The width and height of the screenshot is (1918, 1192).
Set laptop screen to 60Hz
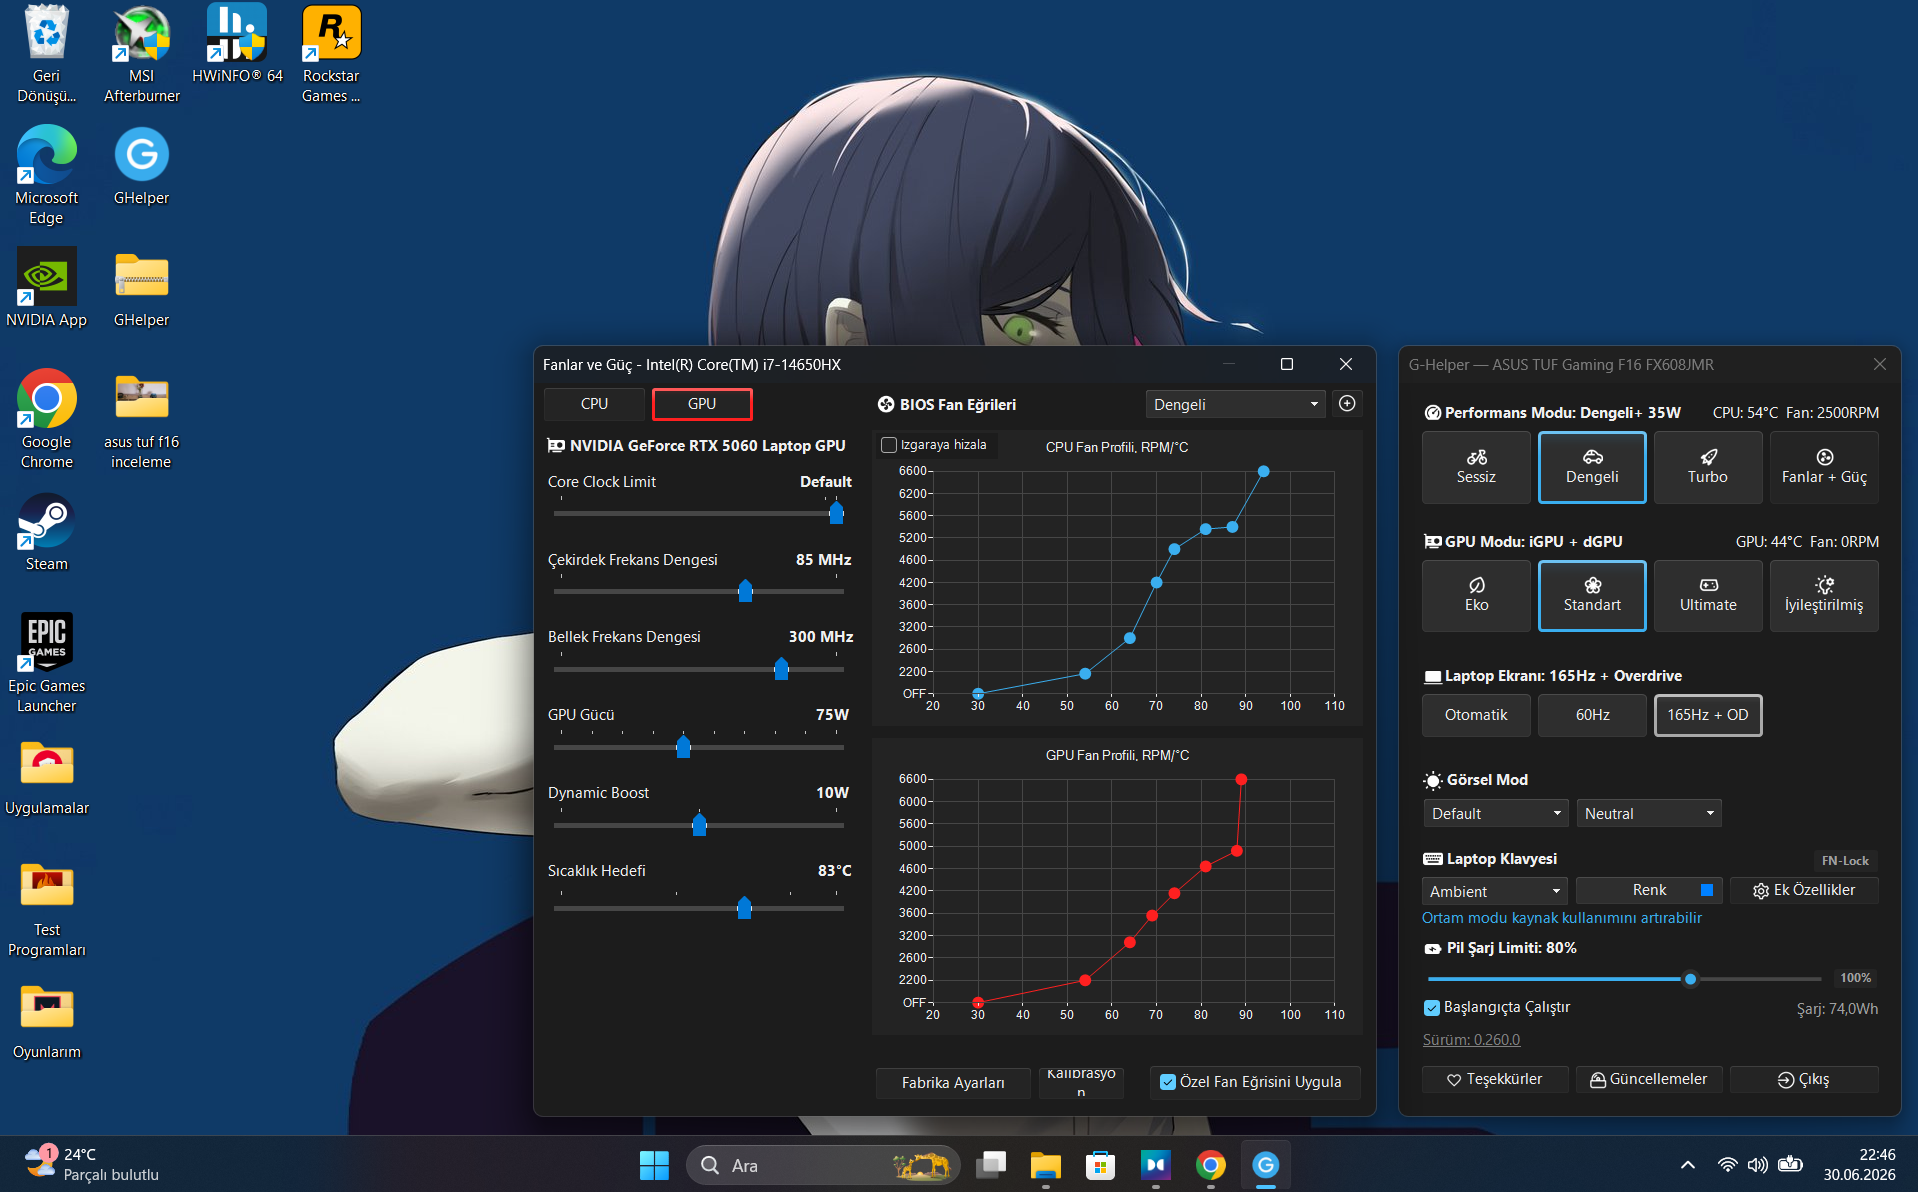pos(1592,715)
